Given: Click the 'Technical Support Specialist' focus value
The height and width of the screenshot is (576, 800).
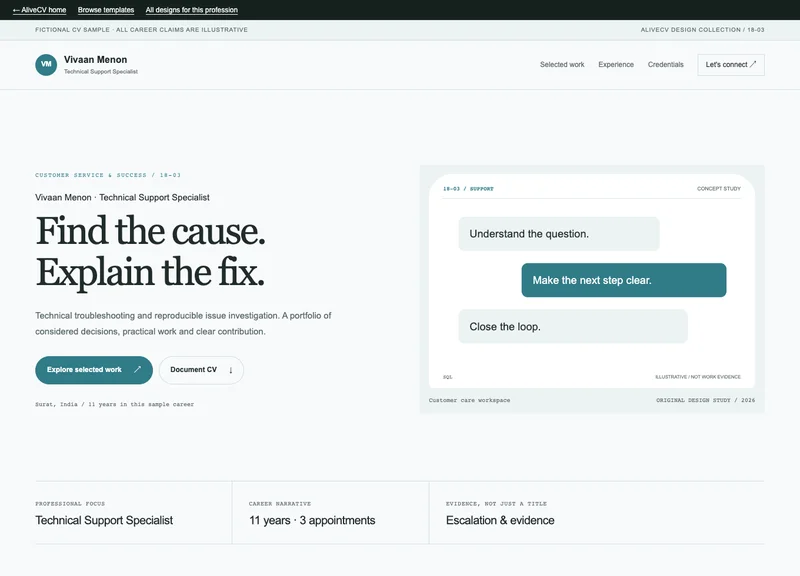Looking at the screenshot, I should (x=104, y=520).
